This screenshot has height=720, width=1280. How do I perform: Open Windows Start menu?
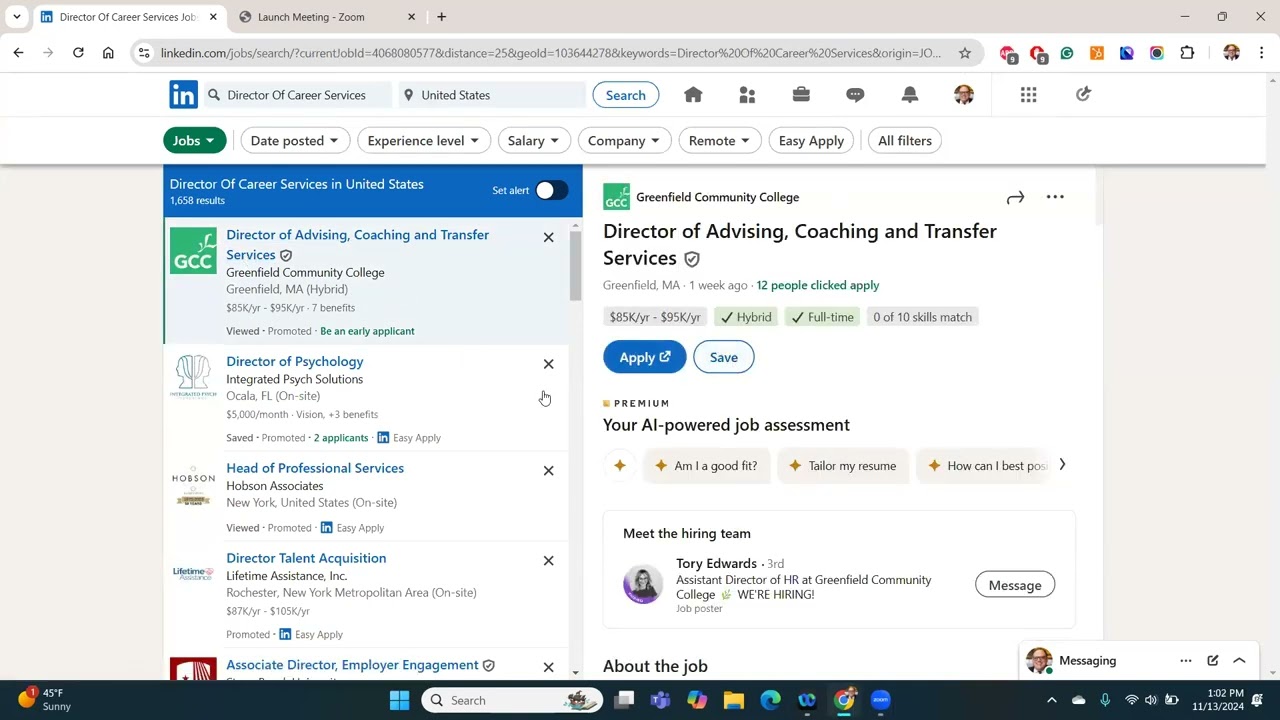tap(399, 700)
